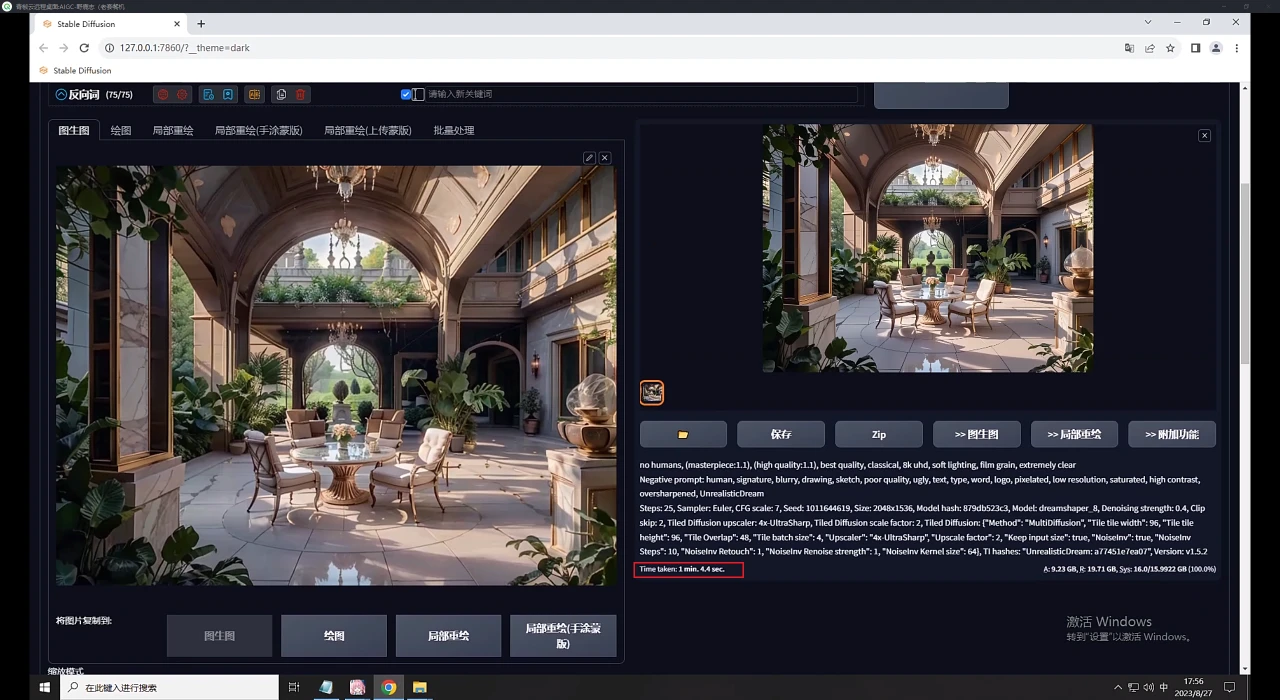Viewport: 1280px width, 700px height.
Task: Toggle the switch next to the keyword checkbox
Action: (x=418, y=94)
